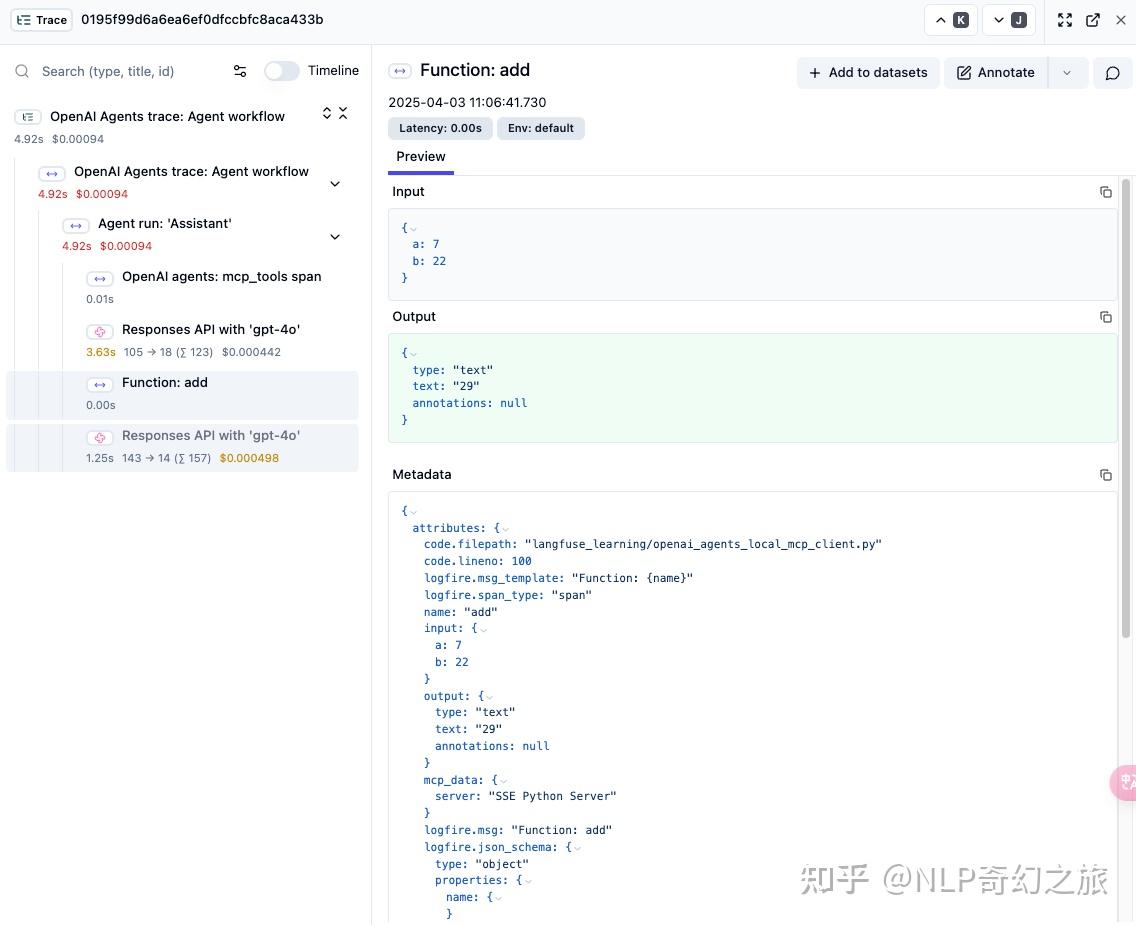Click the Add to datasets button
1136x925 pixels.
(x=867, y=72)
